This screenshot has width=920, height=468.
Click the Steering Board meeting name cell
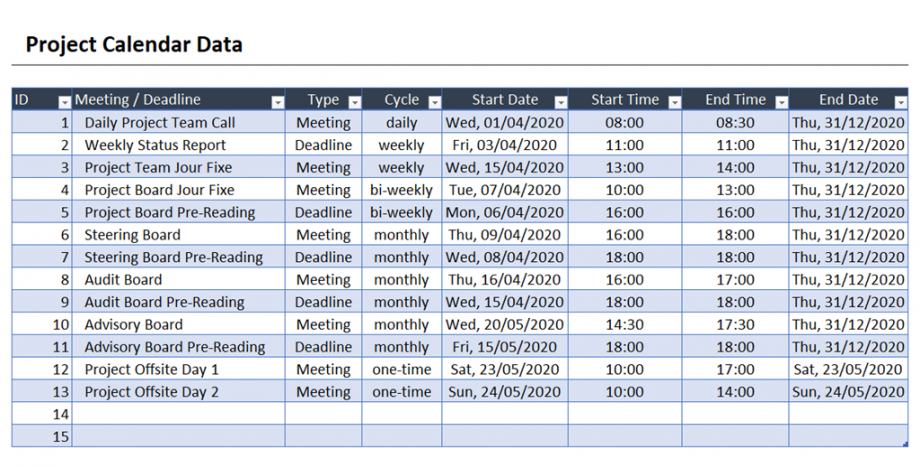[132, 235]
